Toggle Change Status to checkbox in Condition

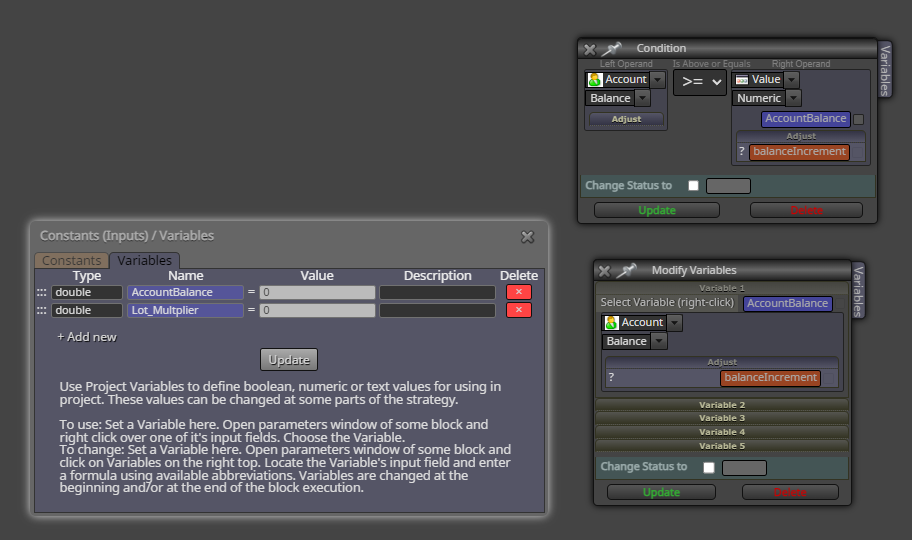coord(693,186)
